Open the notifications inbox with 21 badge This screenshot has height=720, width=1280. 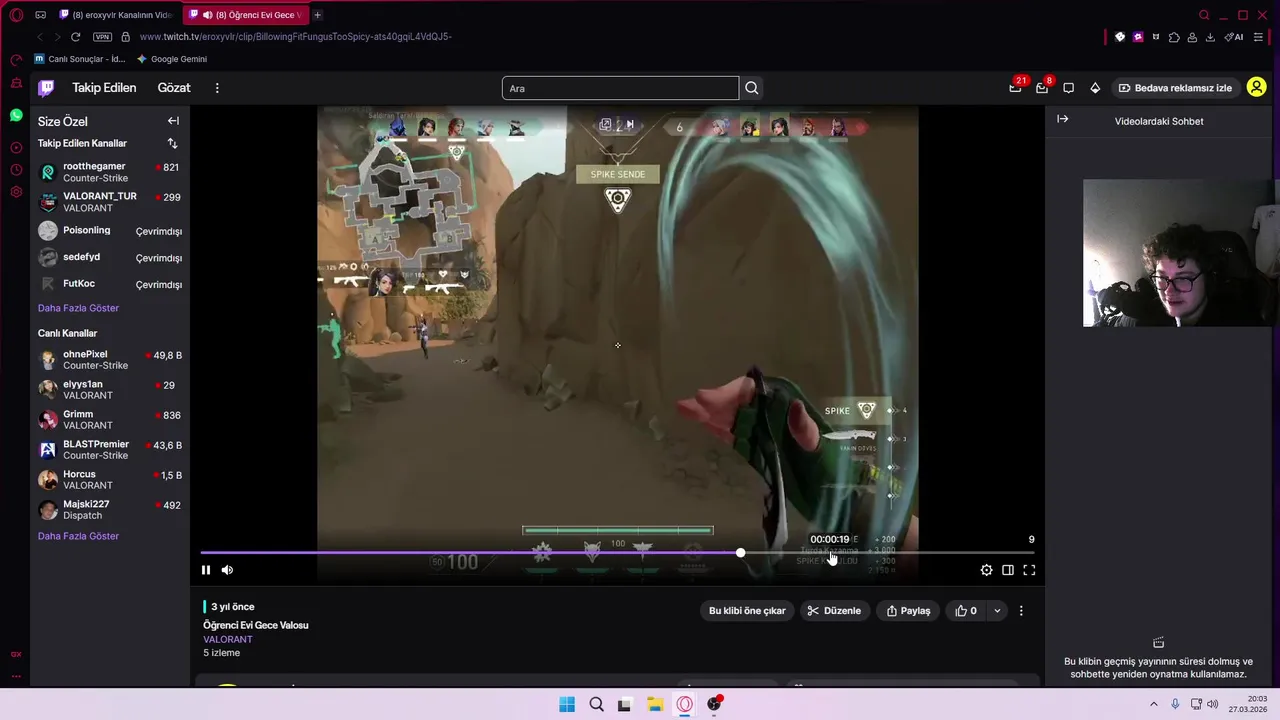[1016, 88]
